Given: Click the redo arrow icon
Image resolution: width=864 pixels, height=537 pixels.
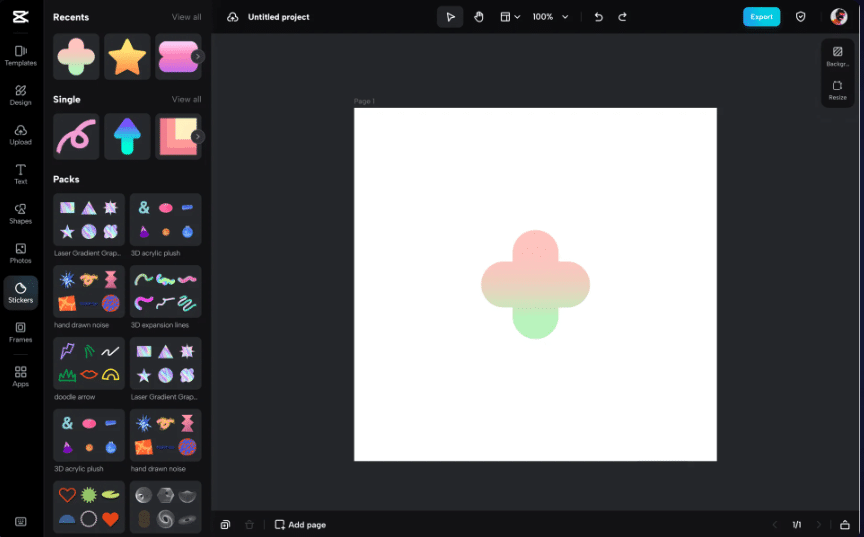Looking at the screenshot, I should (x=622, y=17).
